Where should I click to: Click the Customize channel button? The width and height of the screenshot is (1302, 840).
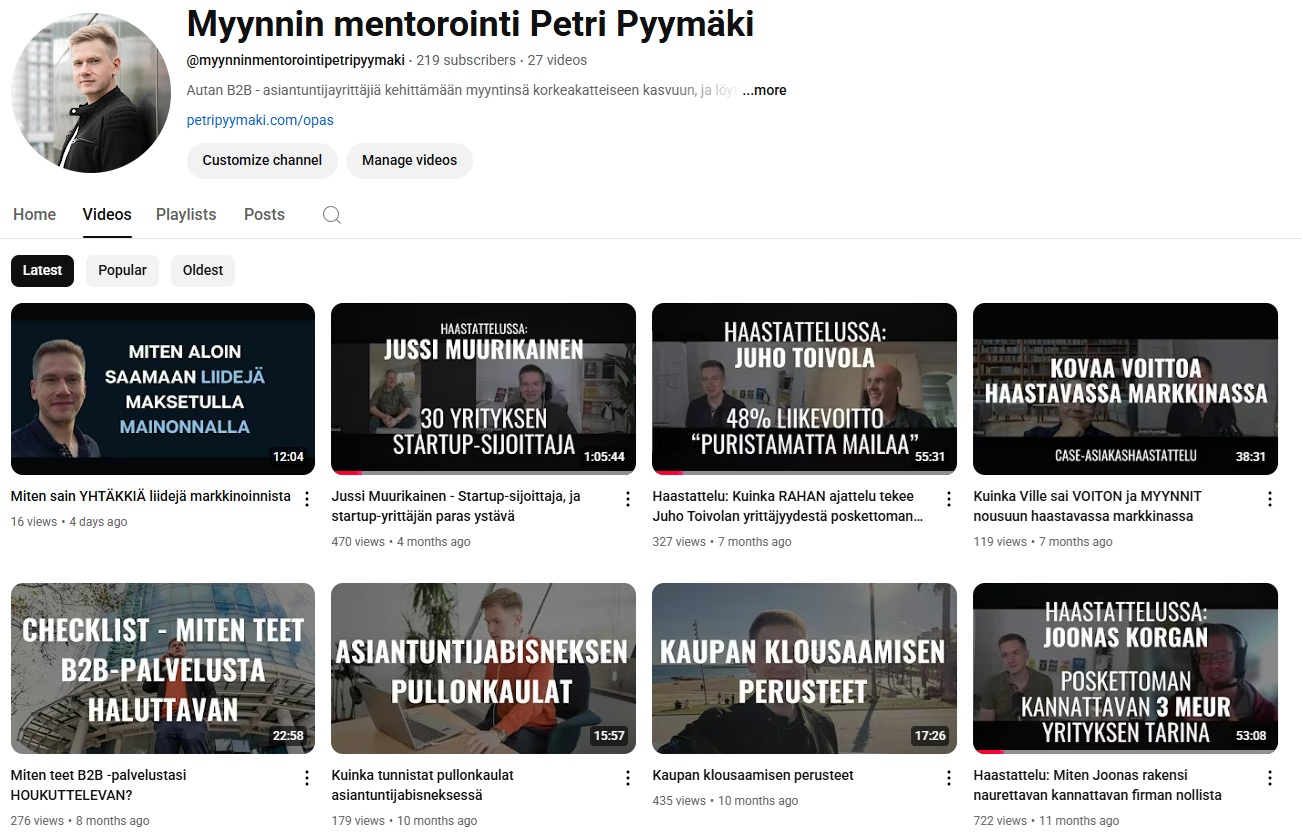coord(262,160)
